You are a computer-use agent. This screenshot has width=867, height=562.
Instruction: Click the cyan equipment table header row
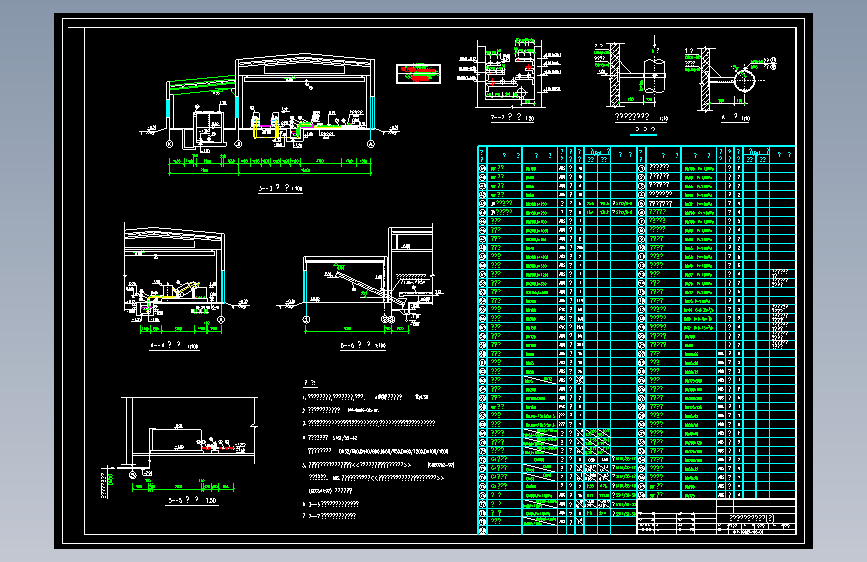[x=636, y=155]
